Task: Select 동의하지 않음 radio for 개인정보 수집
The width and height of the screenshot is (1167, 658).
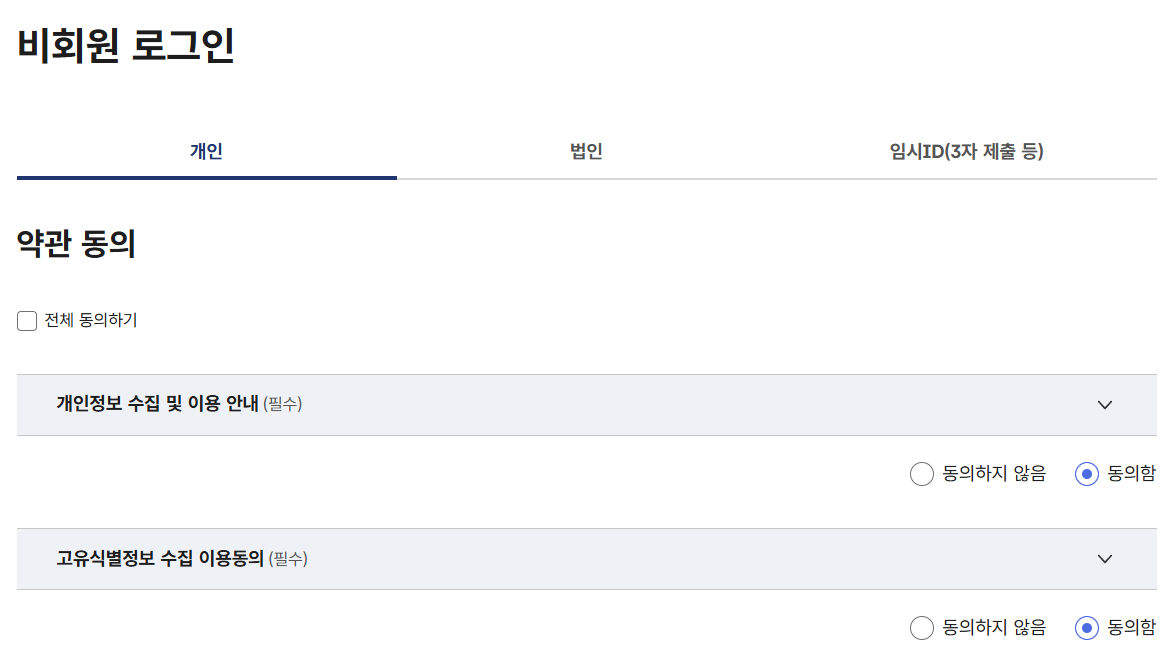Action: (x=921, y=473)
